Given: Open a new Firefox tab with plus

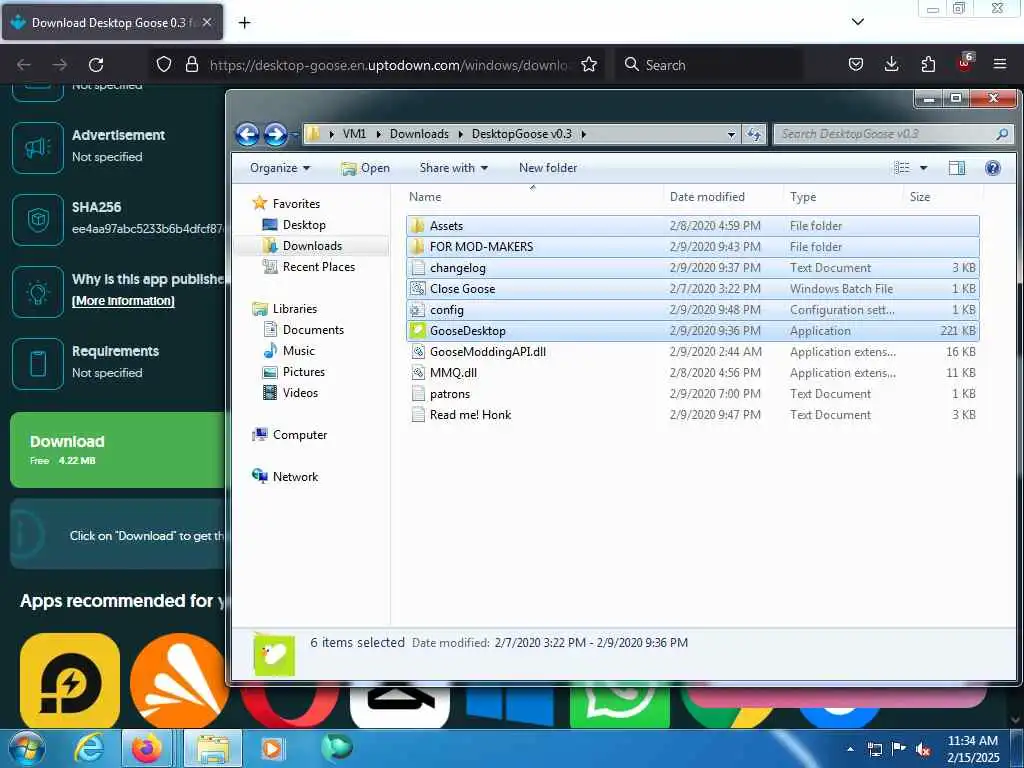Looking at the screenshot, I should point(244,23).
